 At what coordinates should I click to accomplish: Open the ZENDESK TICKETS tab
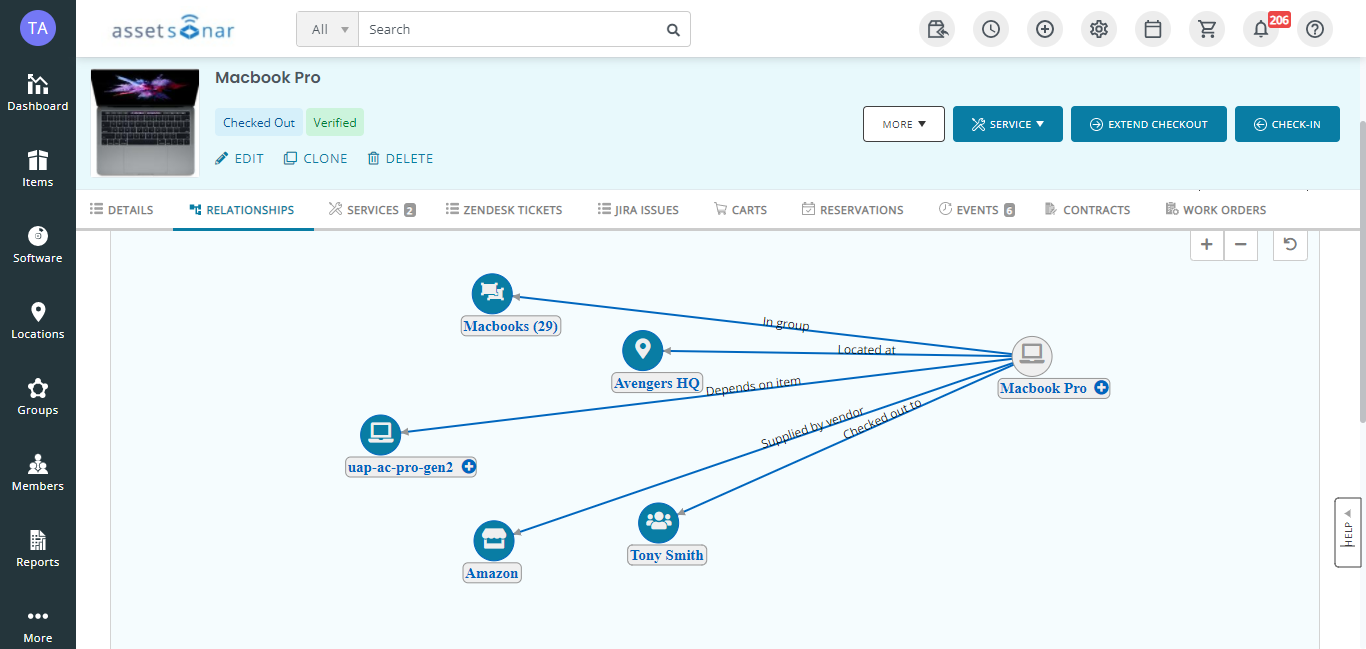click(504, 210)
